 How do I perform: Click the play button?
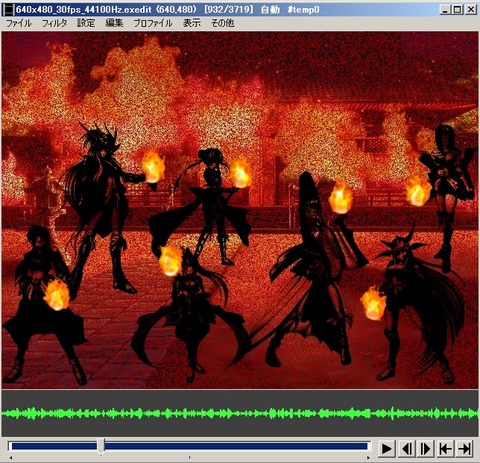point(387,449)
